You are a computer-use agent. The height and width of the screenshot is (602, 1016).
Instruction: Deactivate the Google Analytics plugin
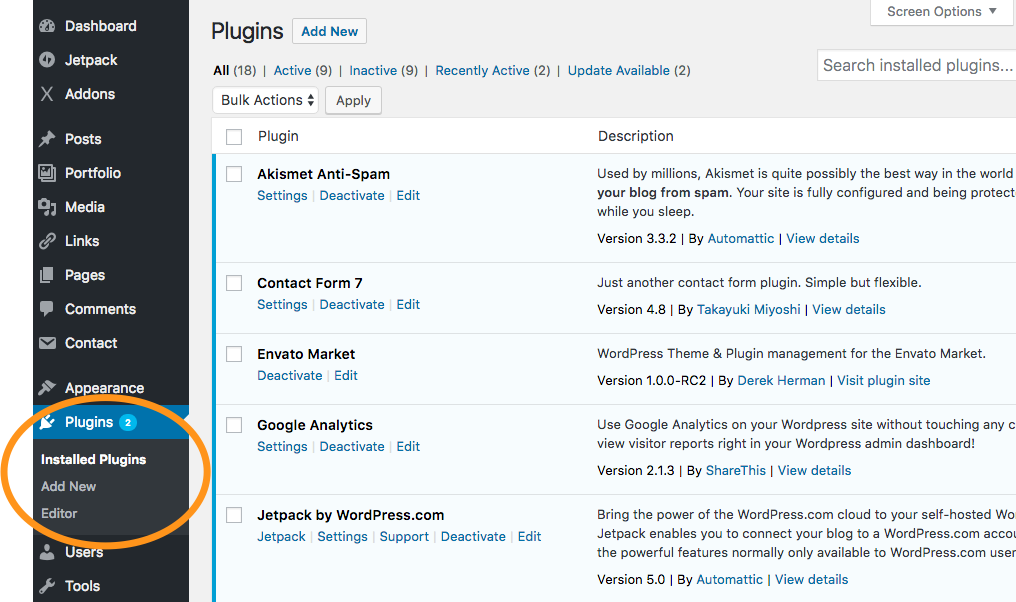(x=352, y=446)
